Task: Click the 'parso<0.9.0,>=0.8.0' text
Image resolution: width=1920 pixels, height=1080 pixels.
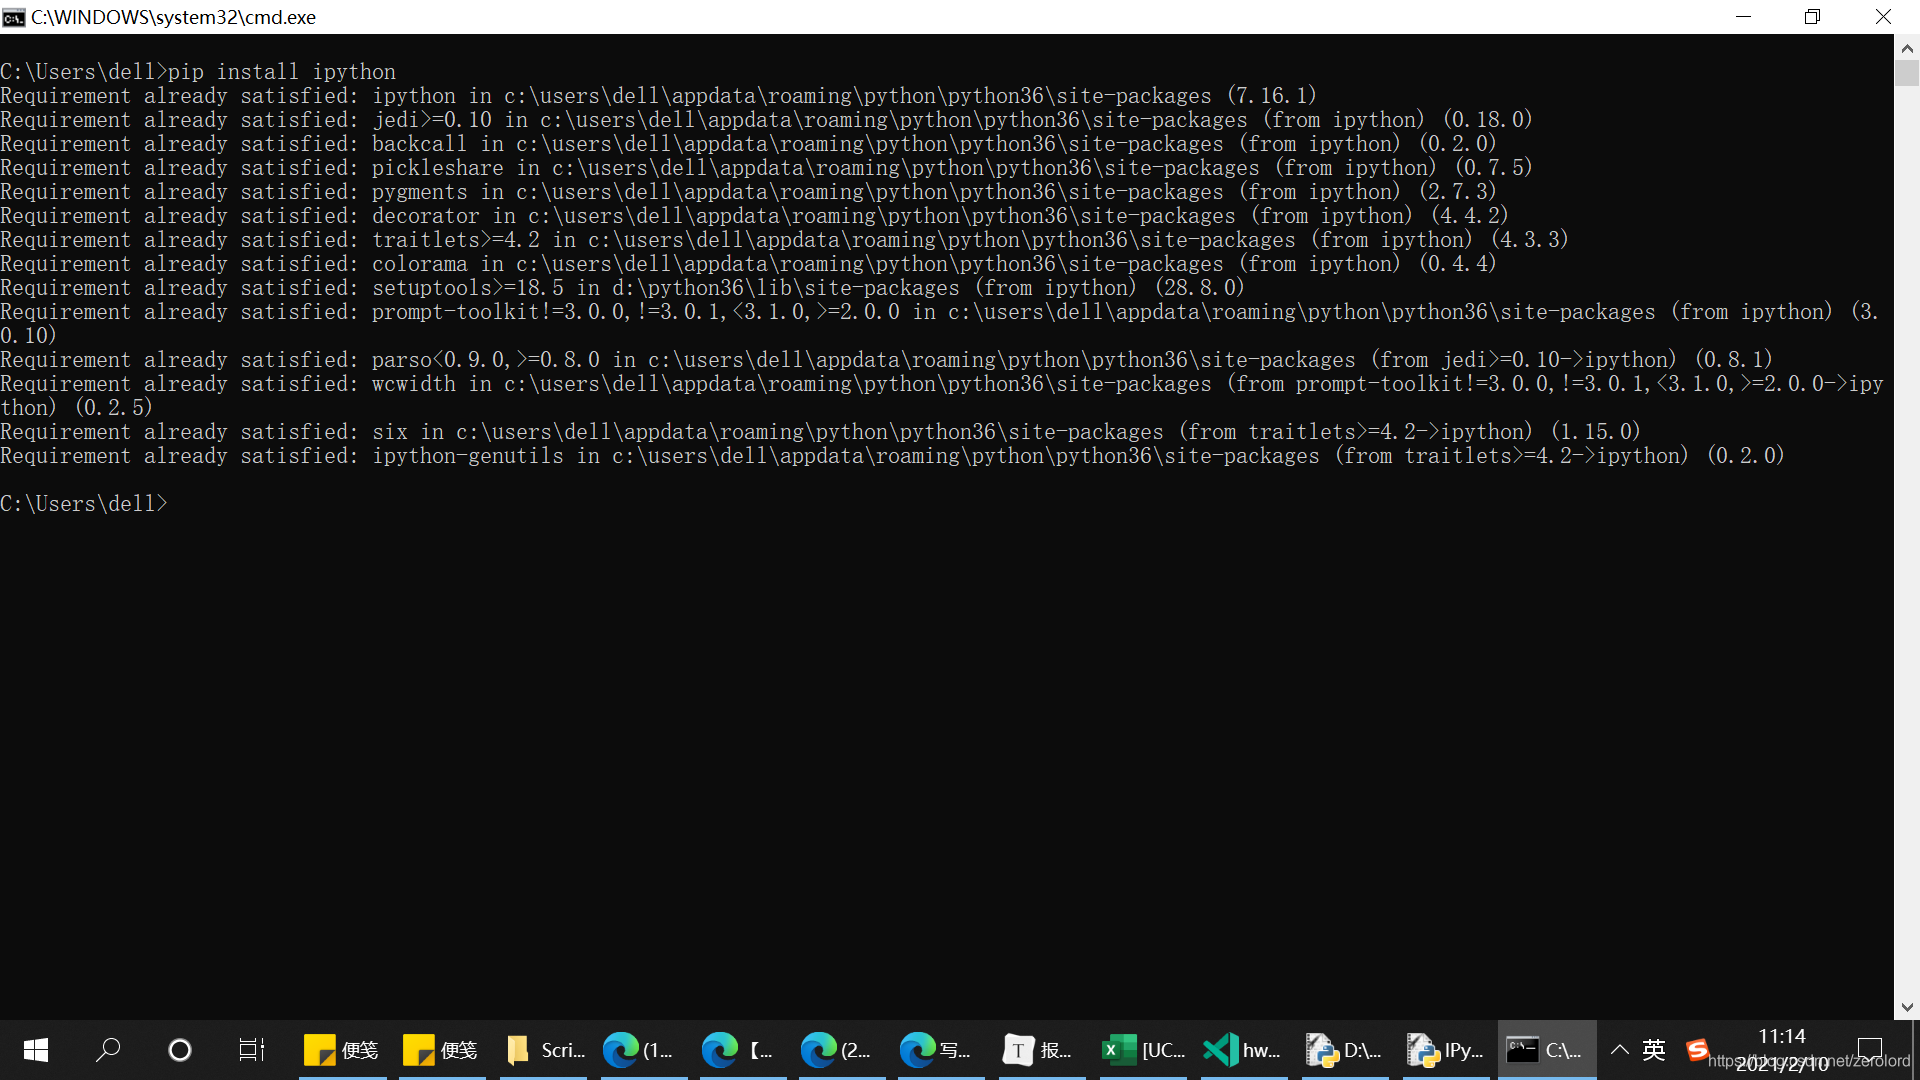Action: coord(486,360)
